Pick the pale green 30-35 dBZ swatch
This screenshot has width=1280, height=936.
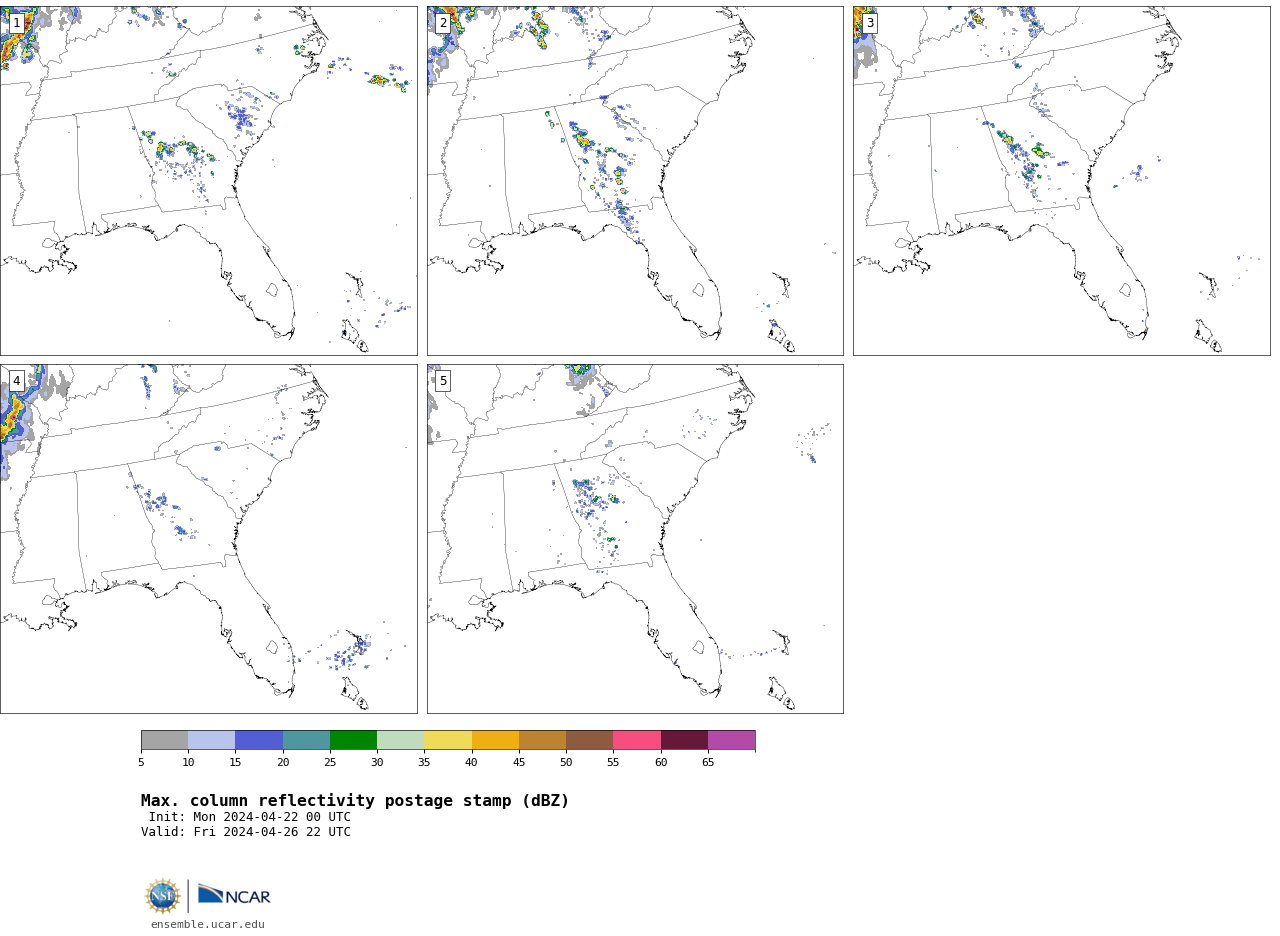(401, 740)
